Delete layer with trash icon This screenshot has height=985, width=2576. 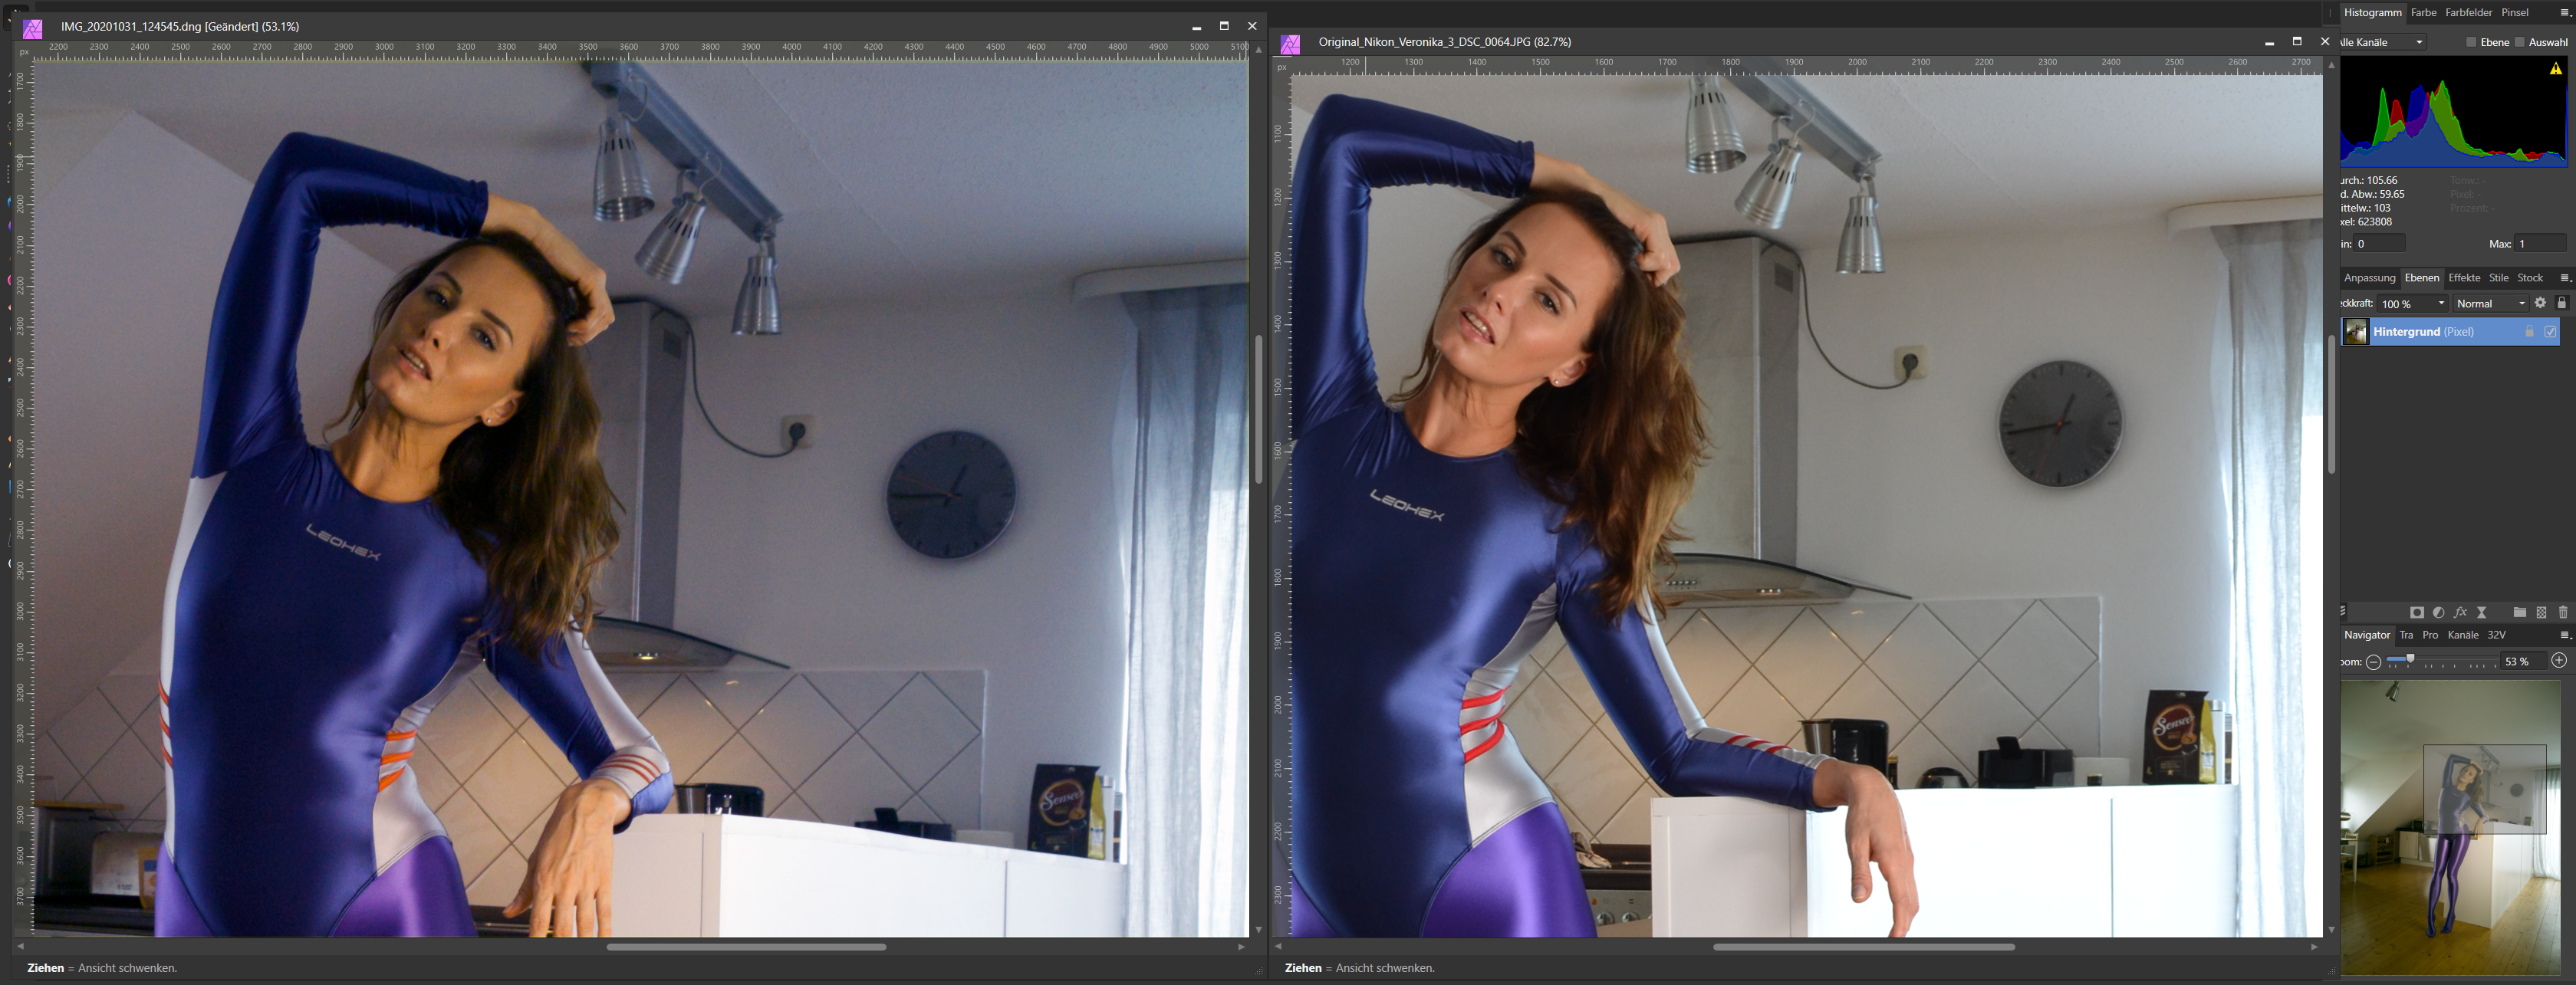[x=2562, y=612]
